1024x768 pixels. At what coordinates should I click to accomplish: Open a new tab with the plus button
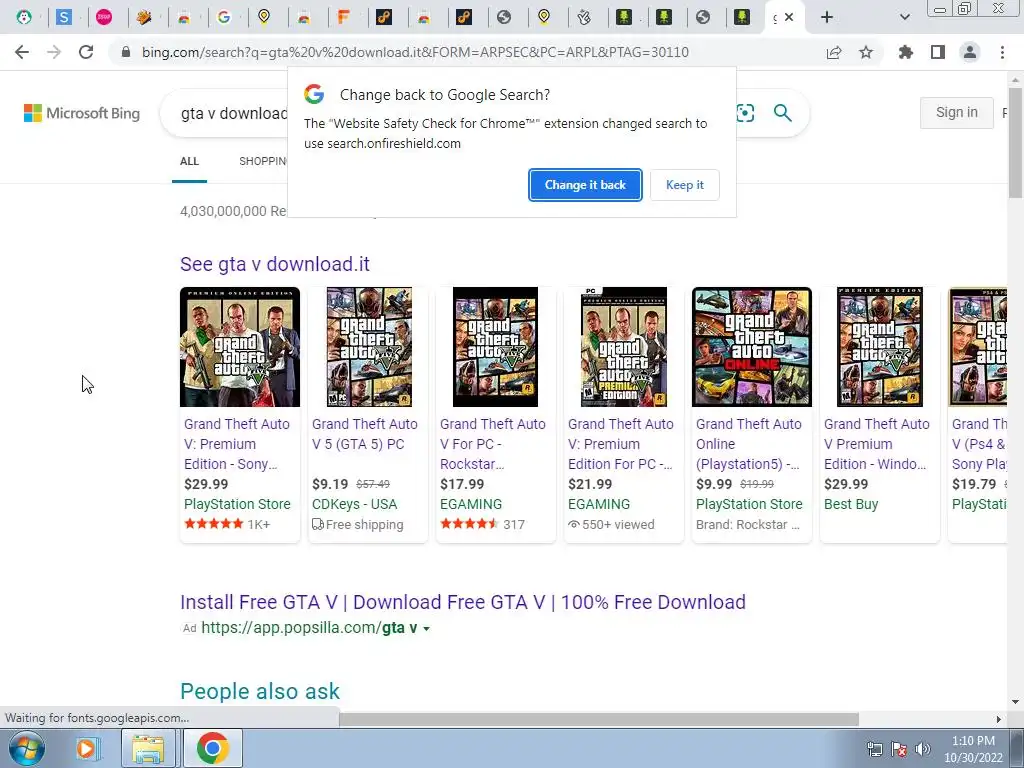click(x=827, y=18)
